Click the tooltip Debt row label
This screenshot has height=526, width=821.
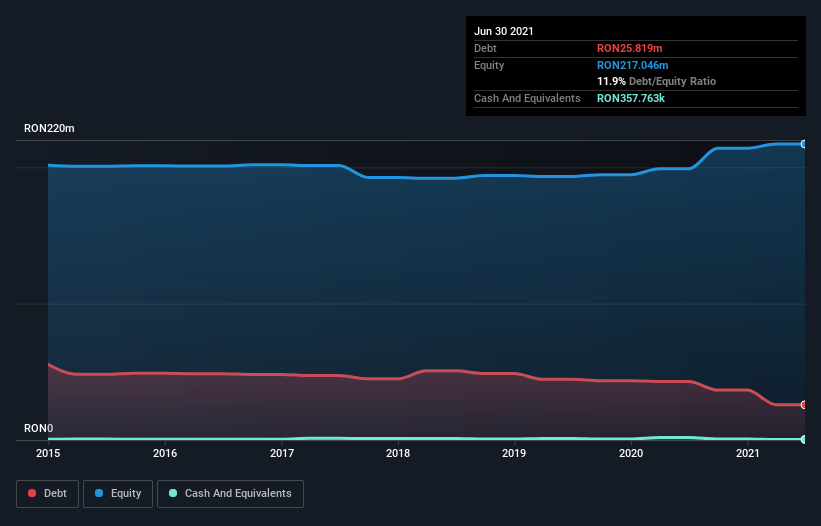pyautogui.click(x=485, y=48)
